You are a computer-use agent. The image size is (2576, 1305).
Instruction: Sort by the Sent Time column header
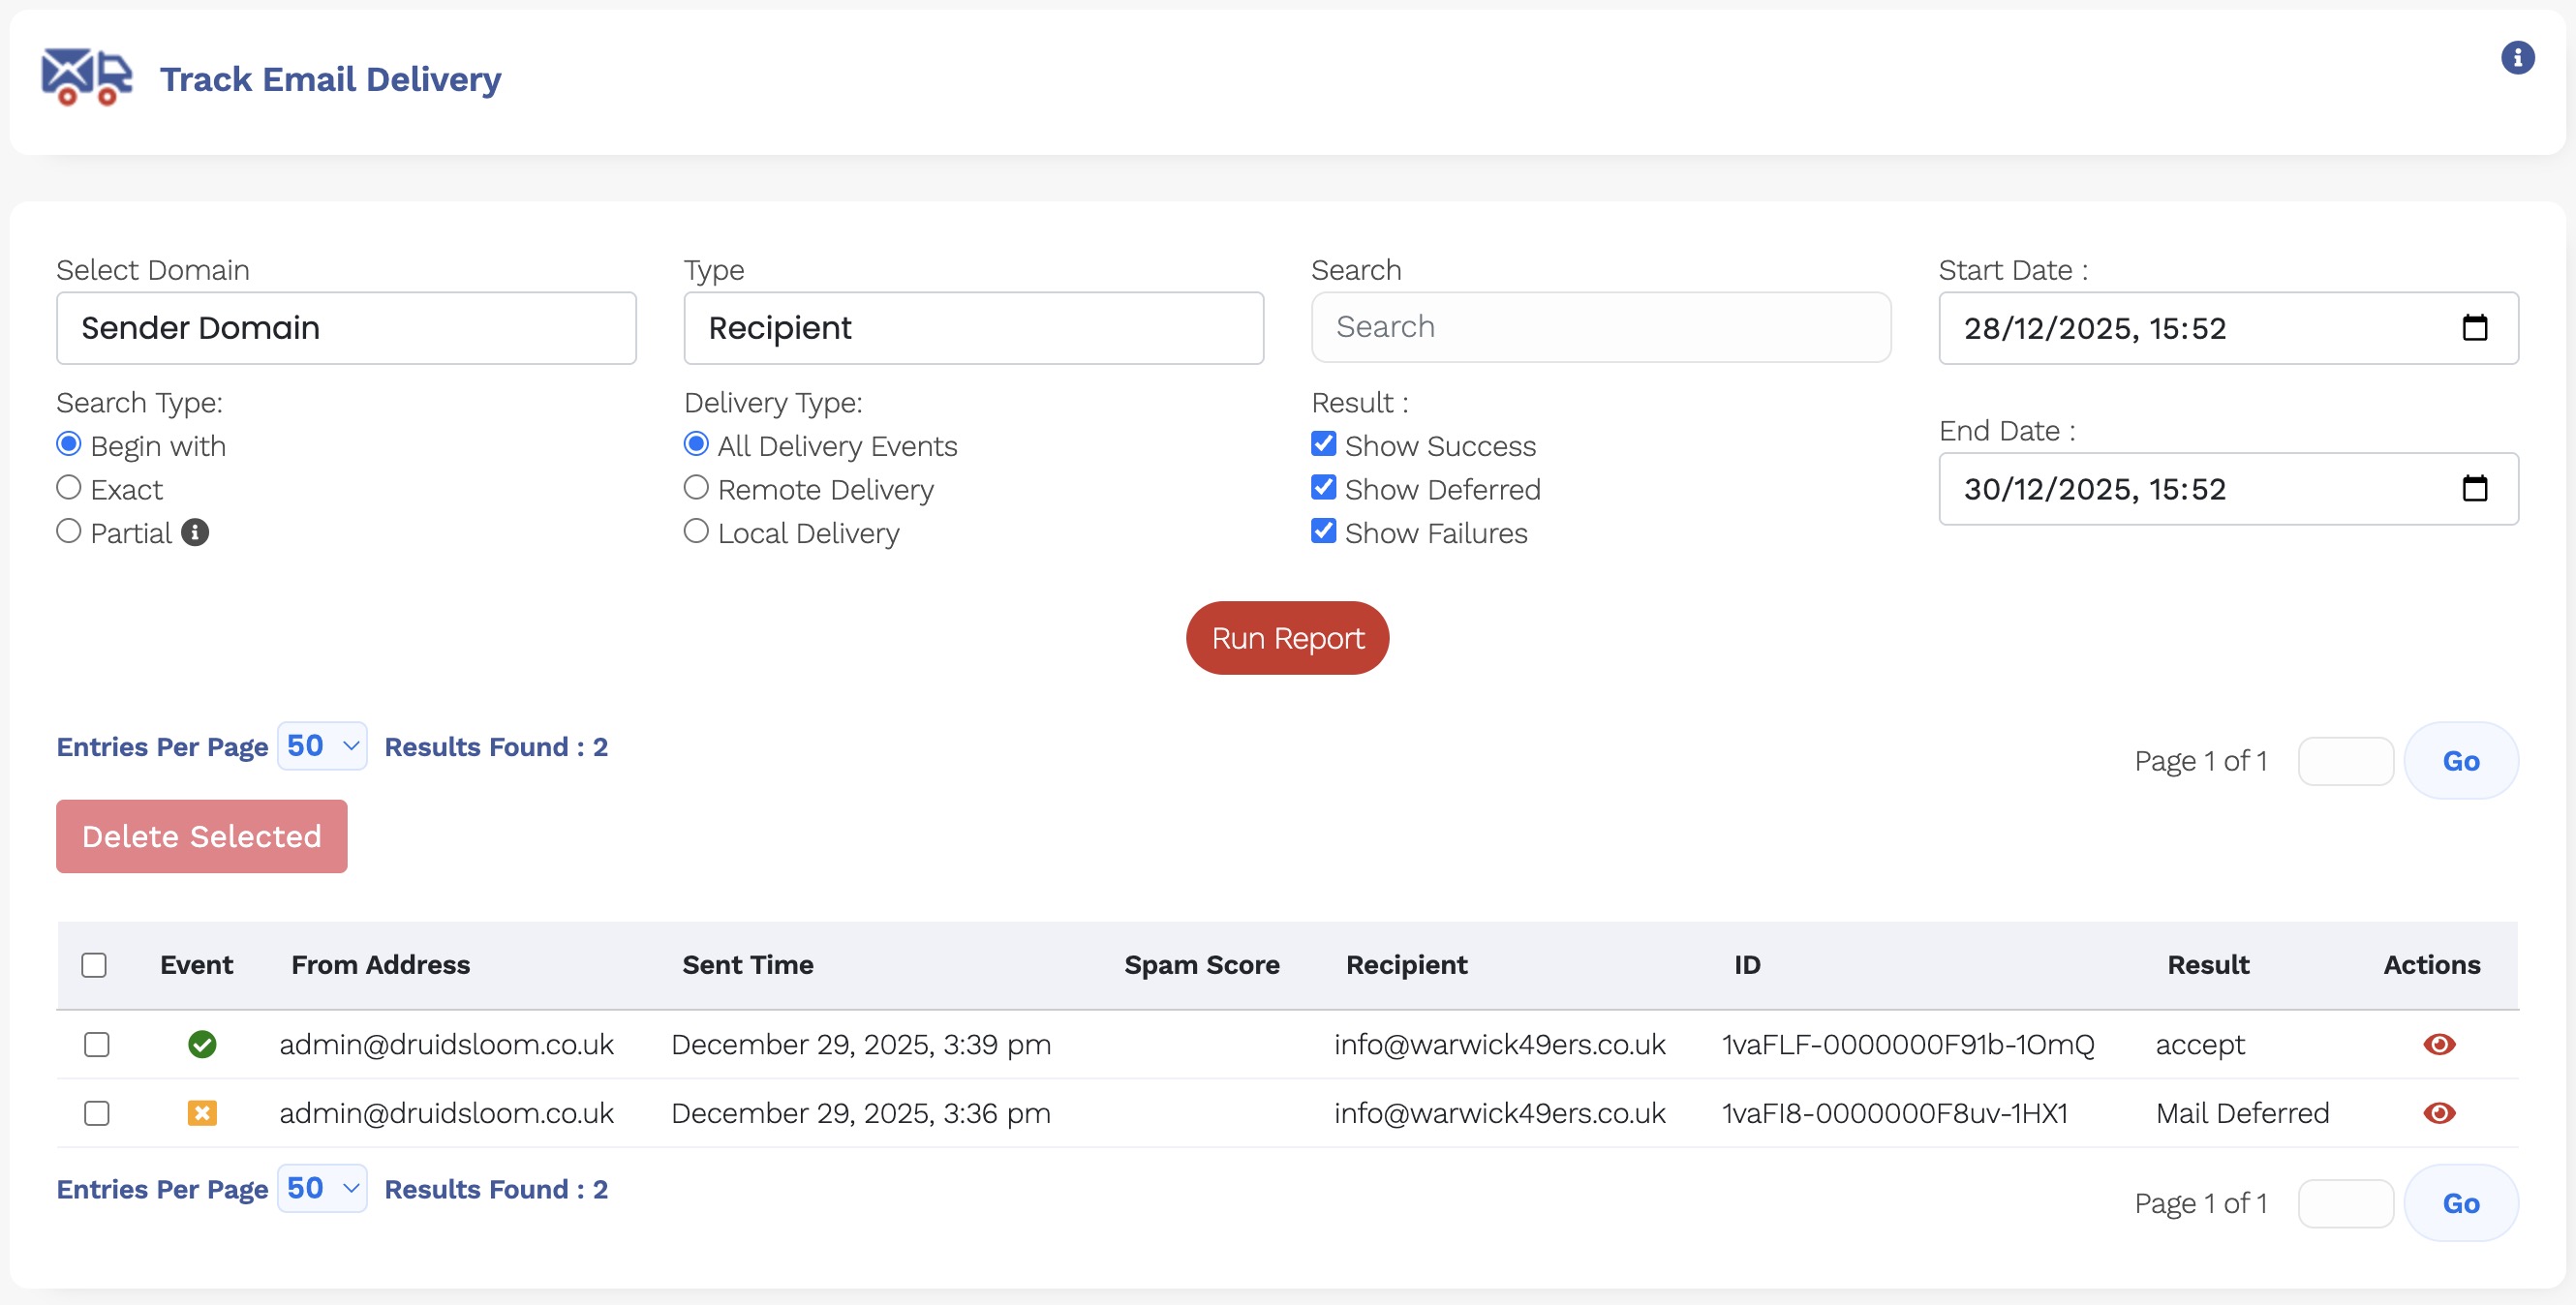747,965
